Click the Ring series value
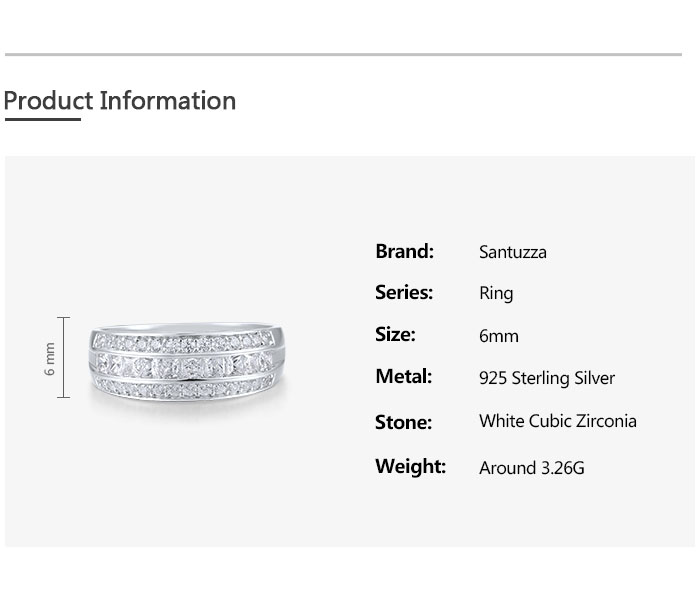The width and height of the screenshot is (700, 607). pos(496,294)
